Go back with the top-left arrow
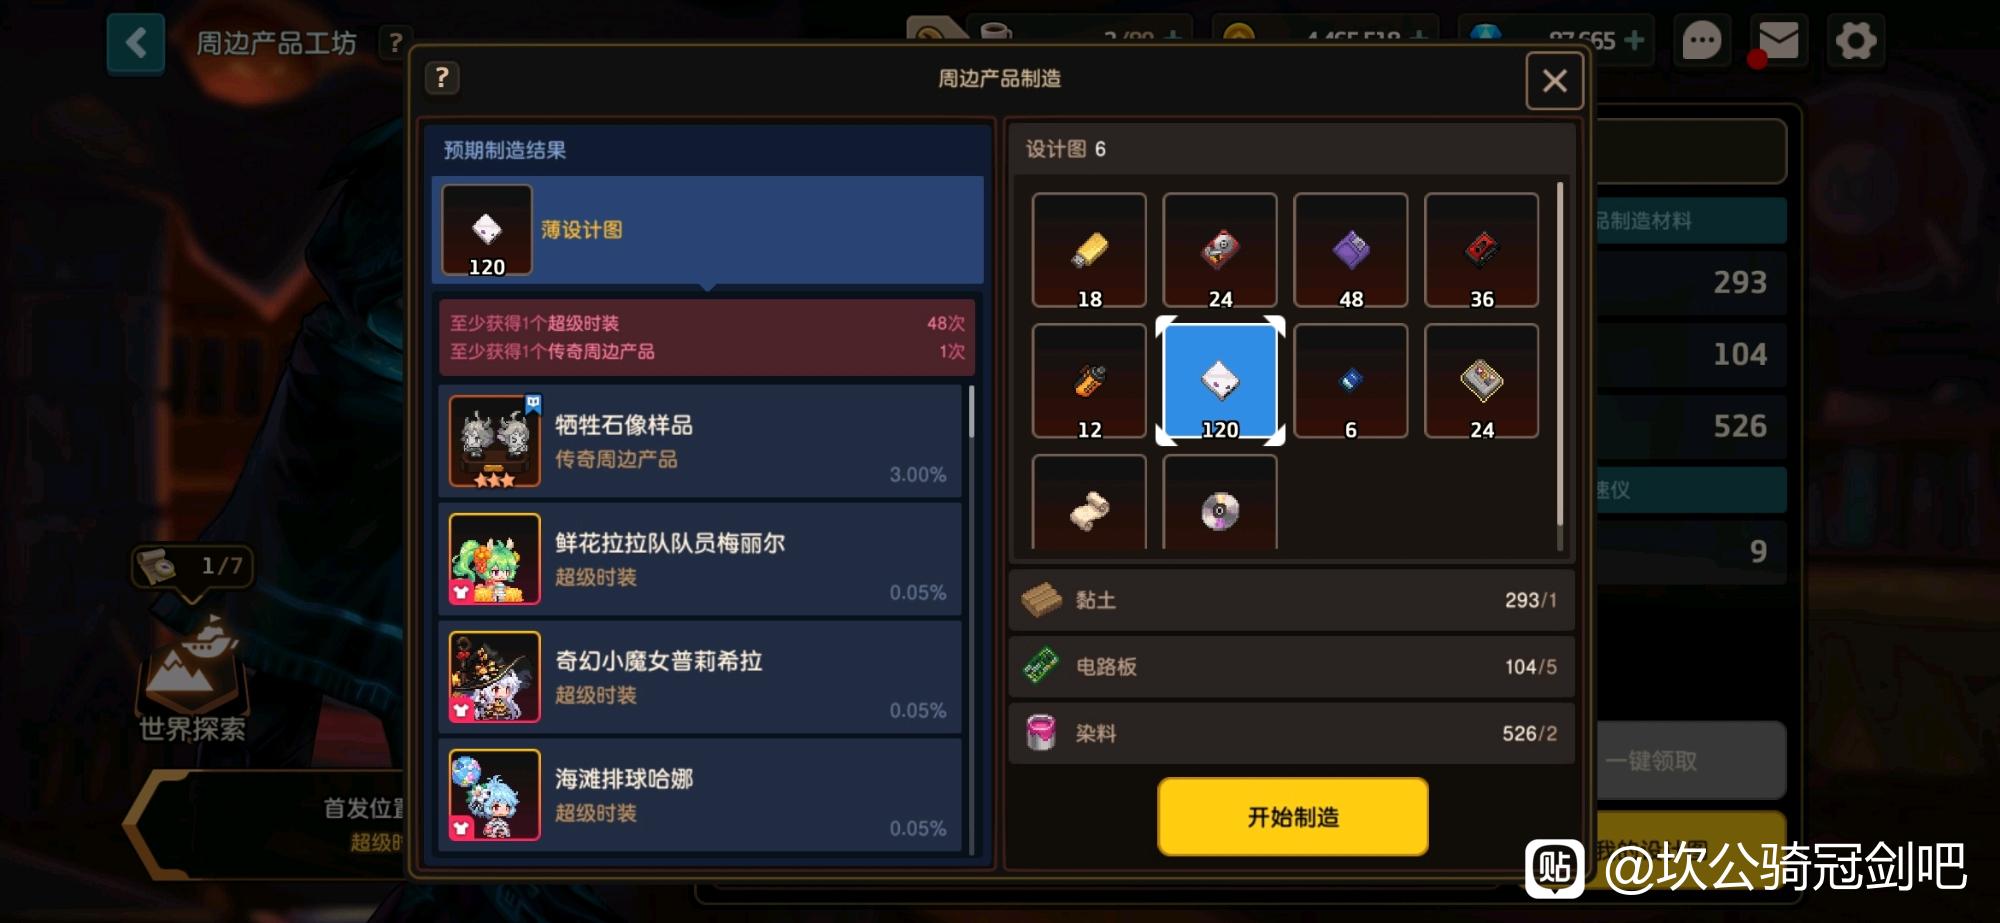Image resolution: width=2000 pixels, height=923 pixels. tap(136, 43)
